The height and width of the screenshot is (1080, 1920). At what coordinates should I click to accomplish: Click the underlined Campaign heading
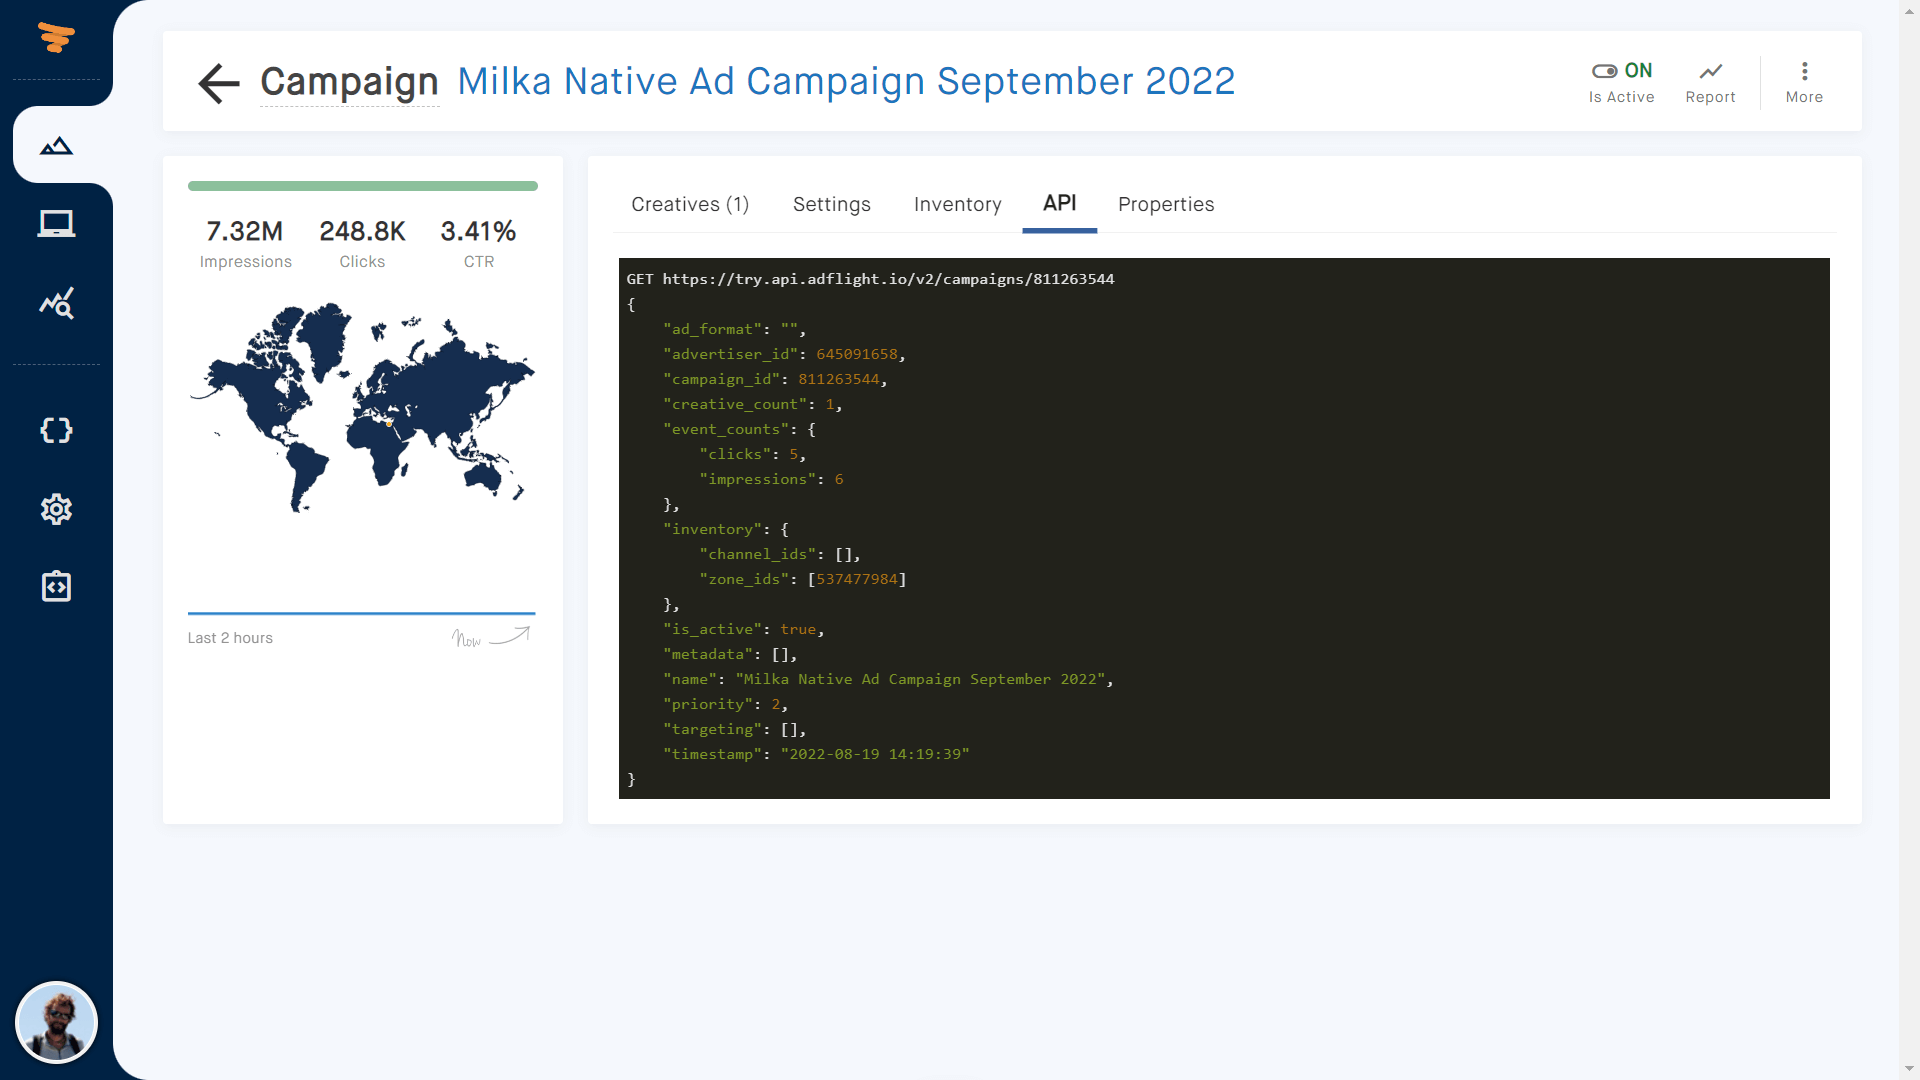349,83
